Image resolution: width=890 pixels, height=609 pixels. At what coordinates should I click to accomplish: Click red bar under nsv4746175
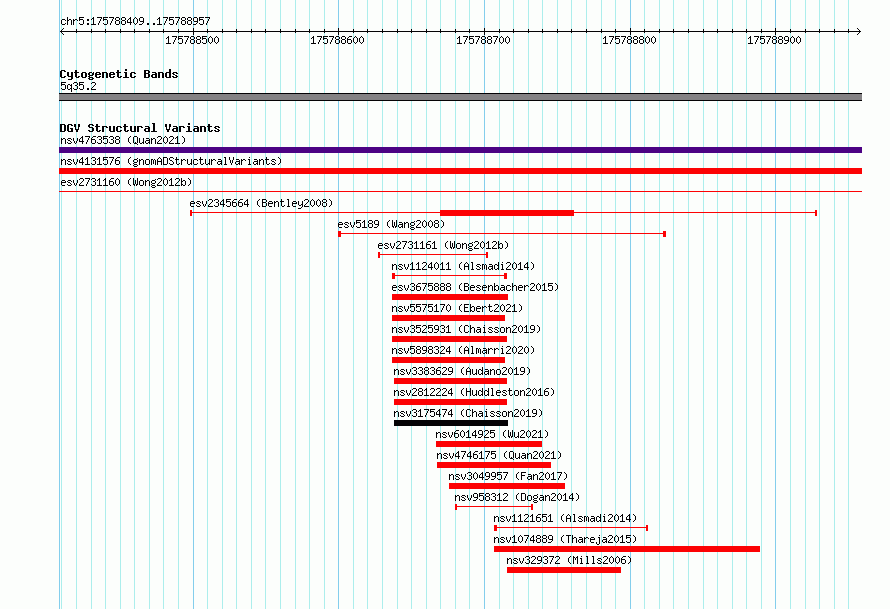pos(494,465)
